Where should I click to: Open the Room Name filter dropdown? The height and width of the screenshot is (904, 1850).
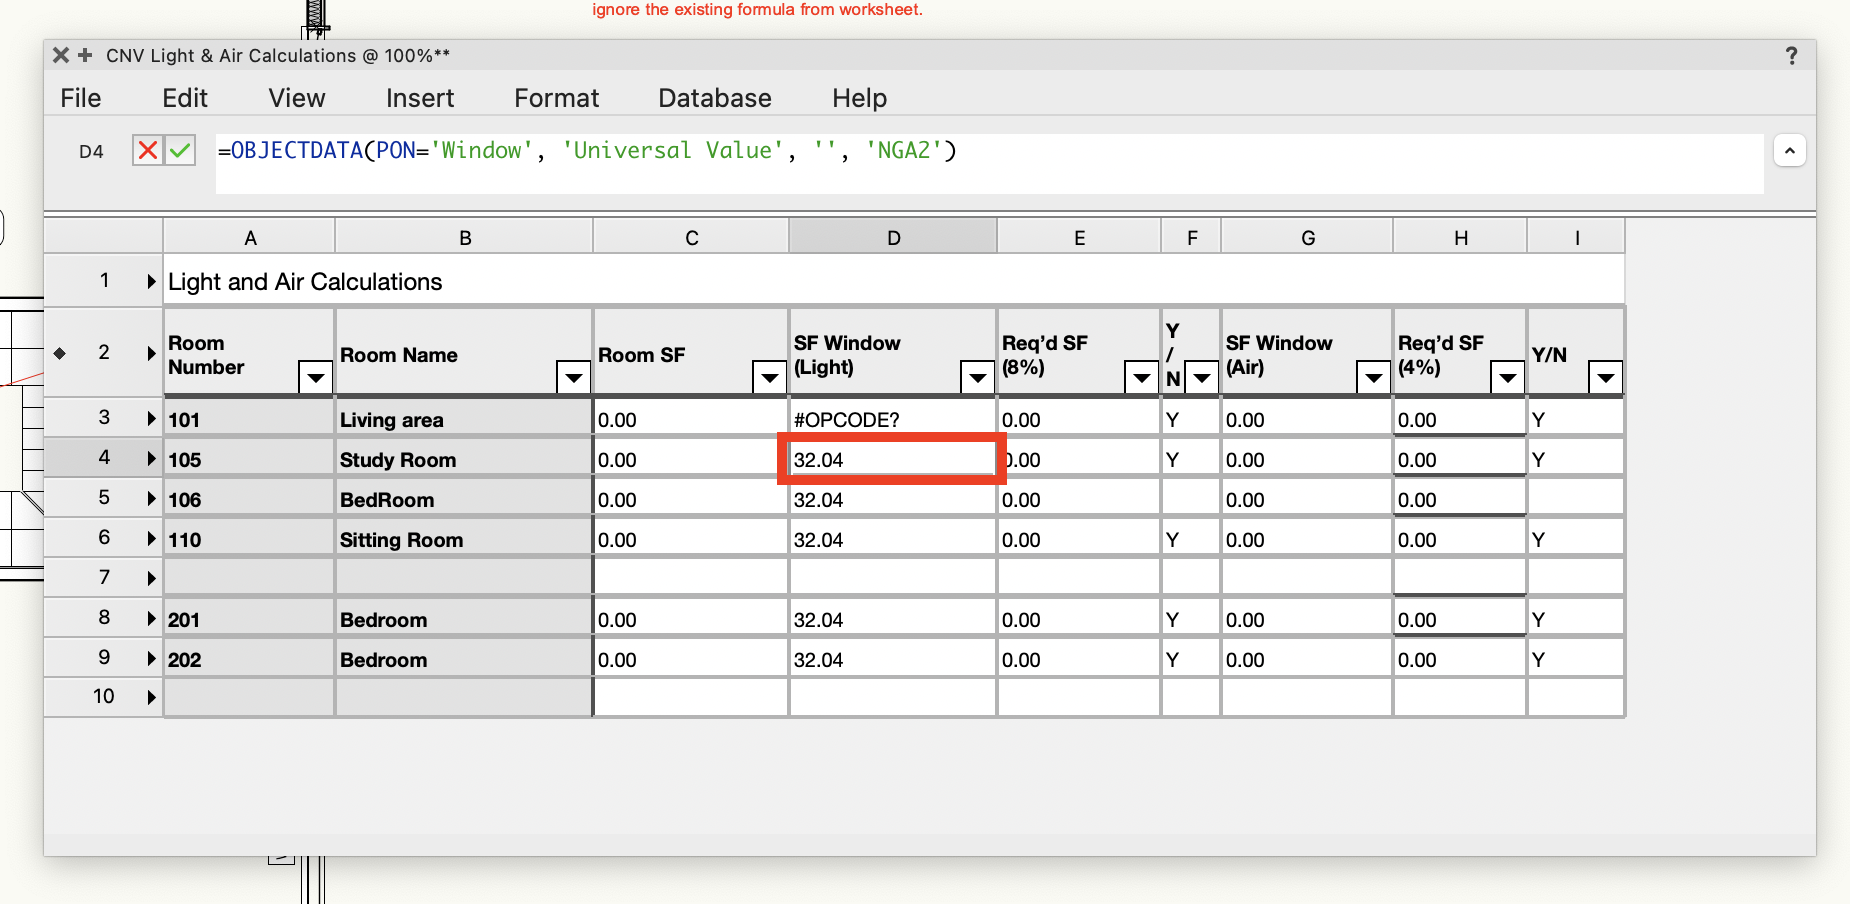(573, 378)
